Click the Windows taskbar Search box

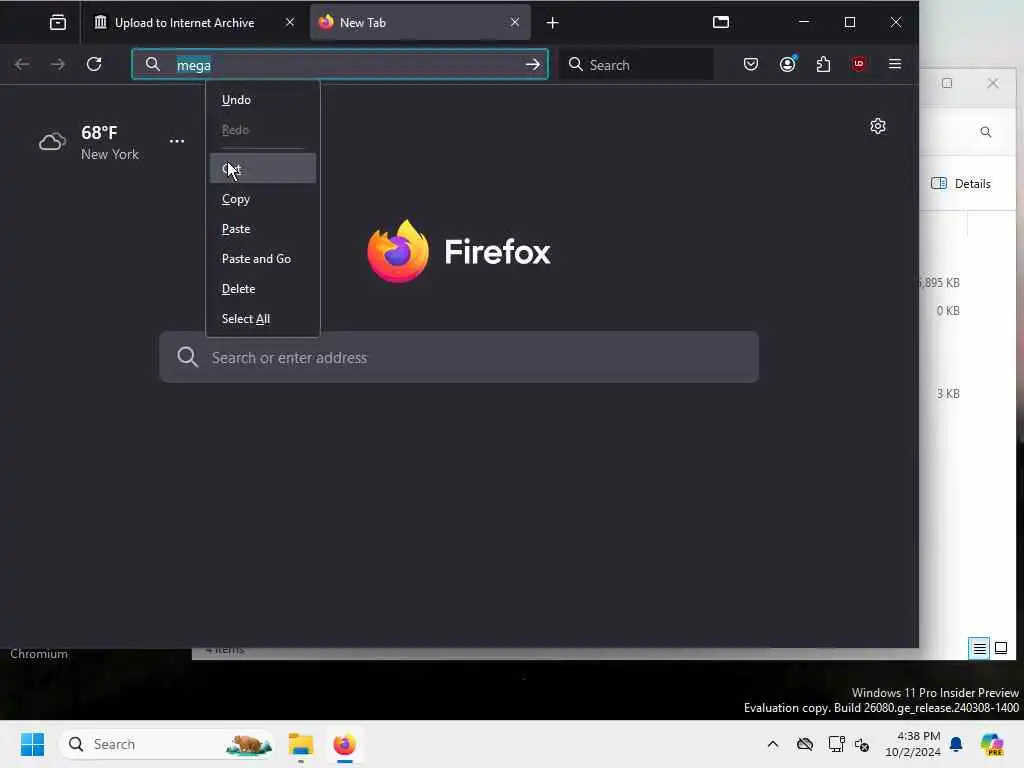pyautogui.click(x=167, y=744)
